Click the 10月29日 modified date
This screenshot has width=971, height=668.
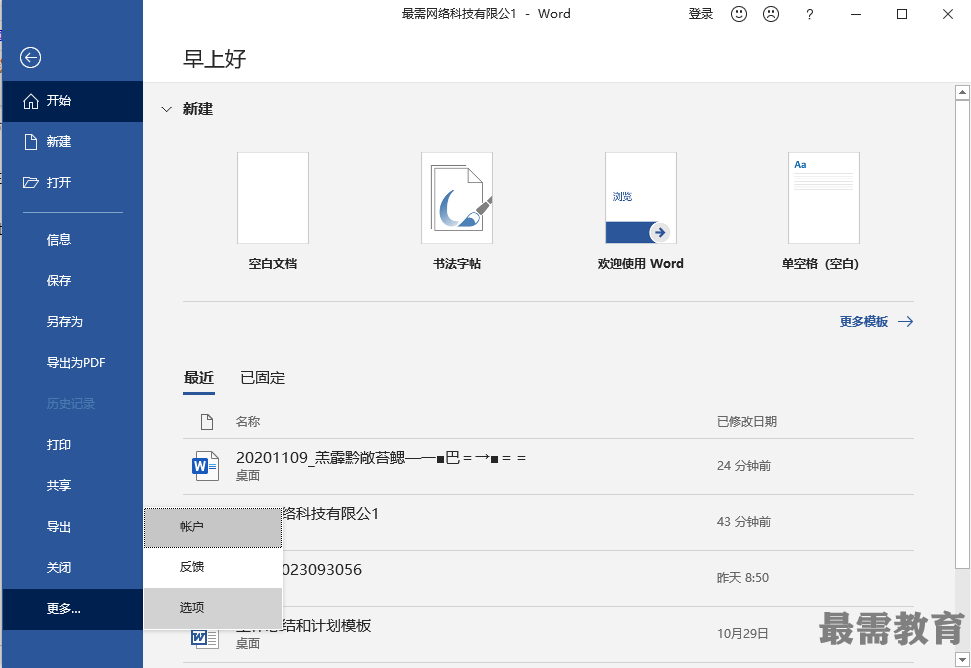click(742, 633)
